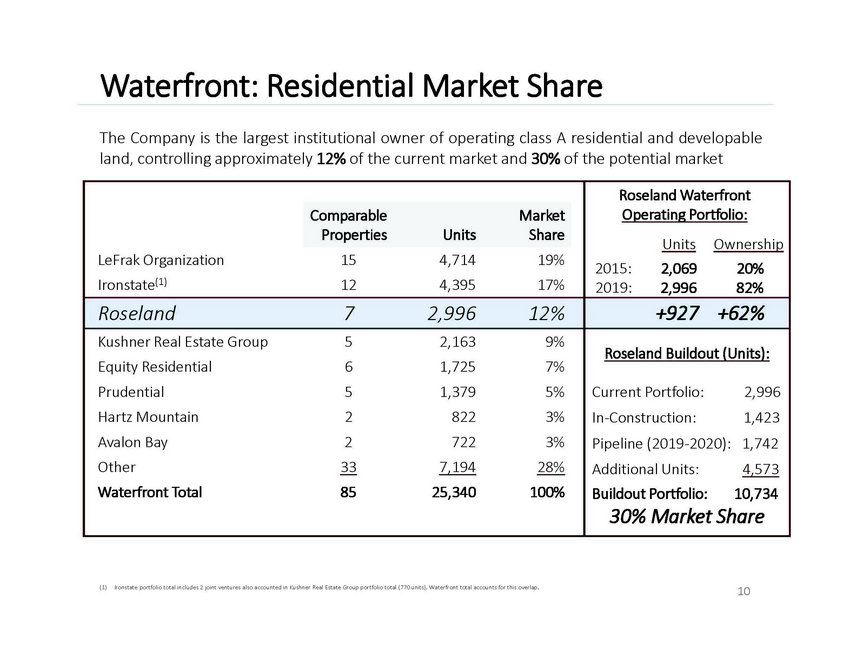The image size is (850, 657).
Task: Click the Other row's properties value '33'
Action: tap(348, 467)
